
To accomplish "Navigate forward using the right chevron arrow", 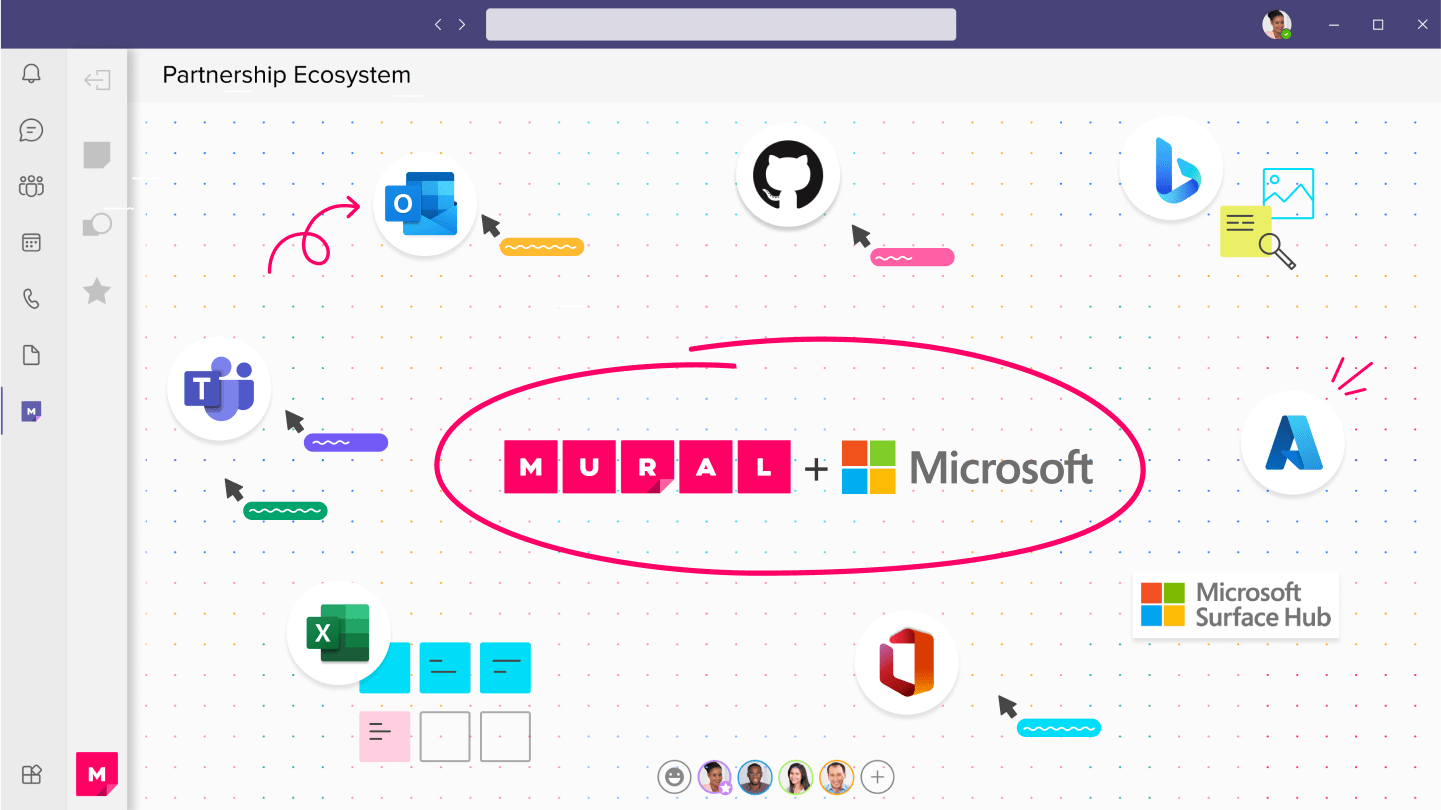I will [462, 24].
